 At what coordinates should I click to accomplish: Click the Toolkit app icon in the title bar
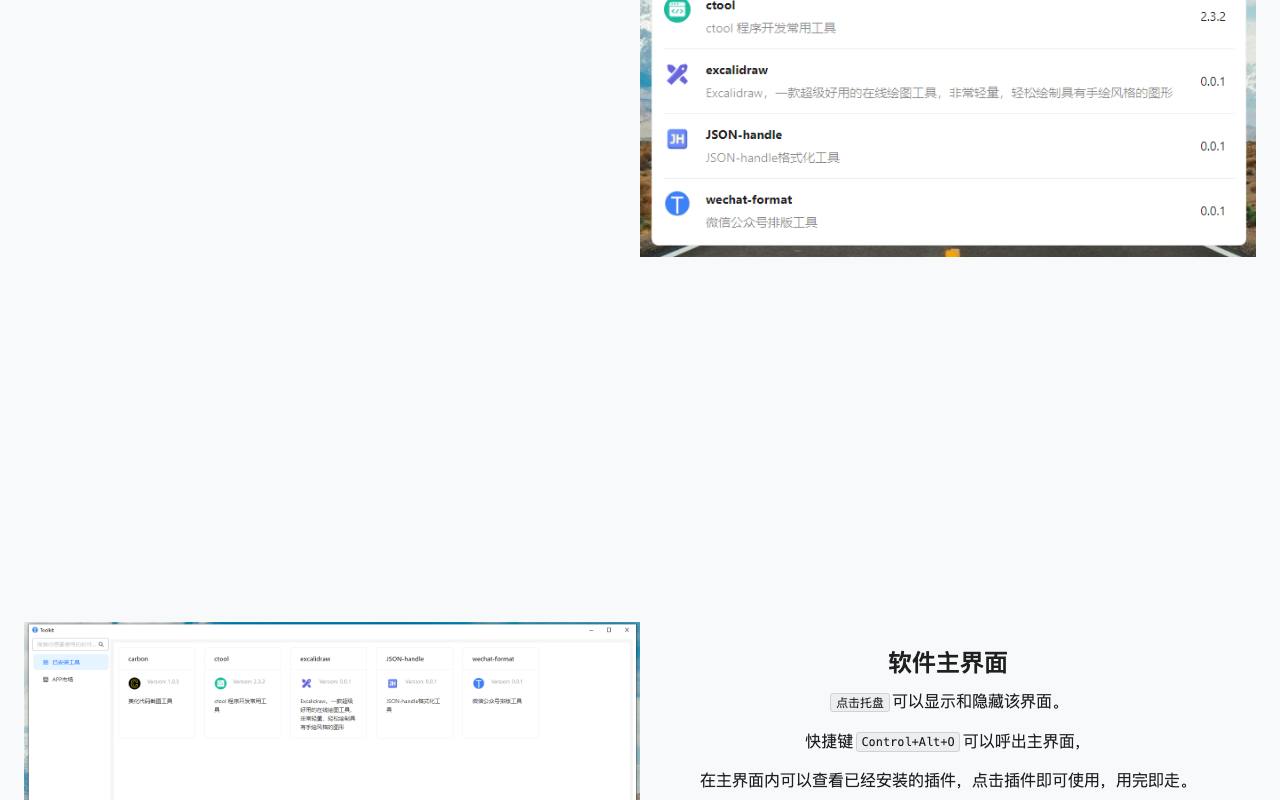[35, 630]
